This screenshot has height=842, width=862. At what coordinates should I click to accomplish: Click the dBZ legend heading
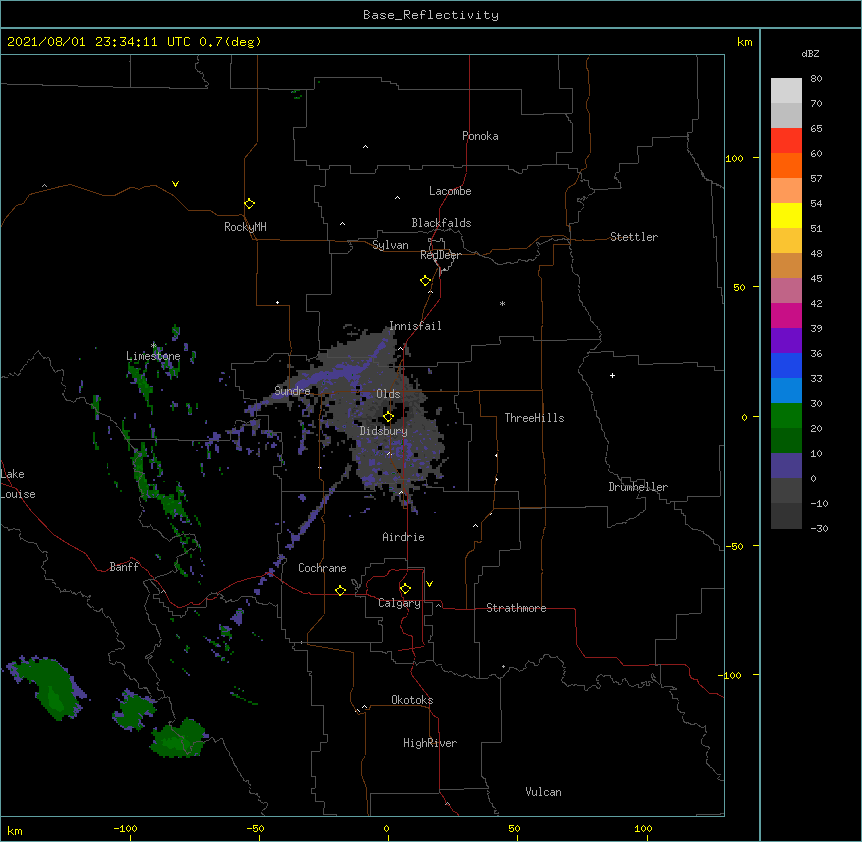pyautogui.click(x=810, y=53)
